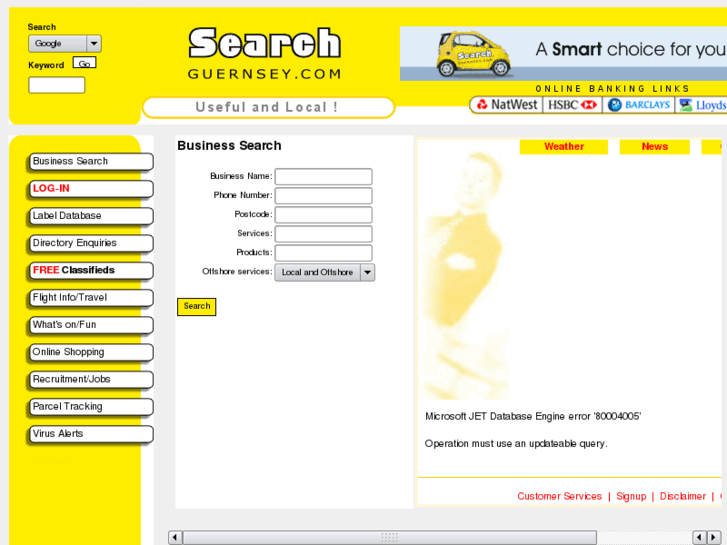The height and width of the screenshot is (545, 727).
Task: Switch to the Weather tab
Action: coord(564,147)
